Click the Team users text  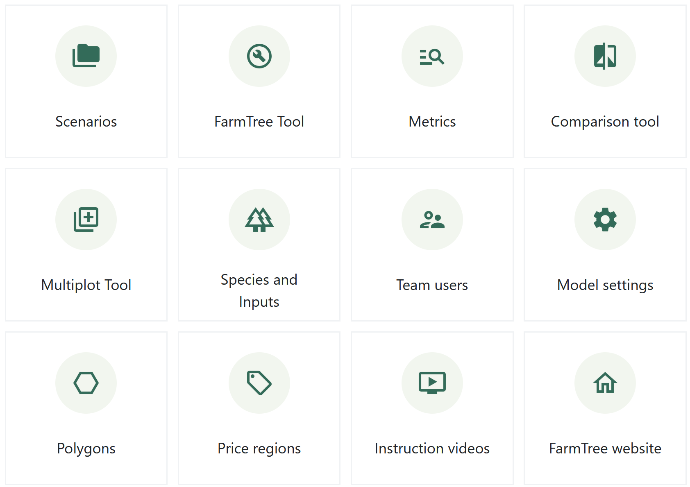tap(432, 285)
